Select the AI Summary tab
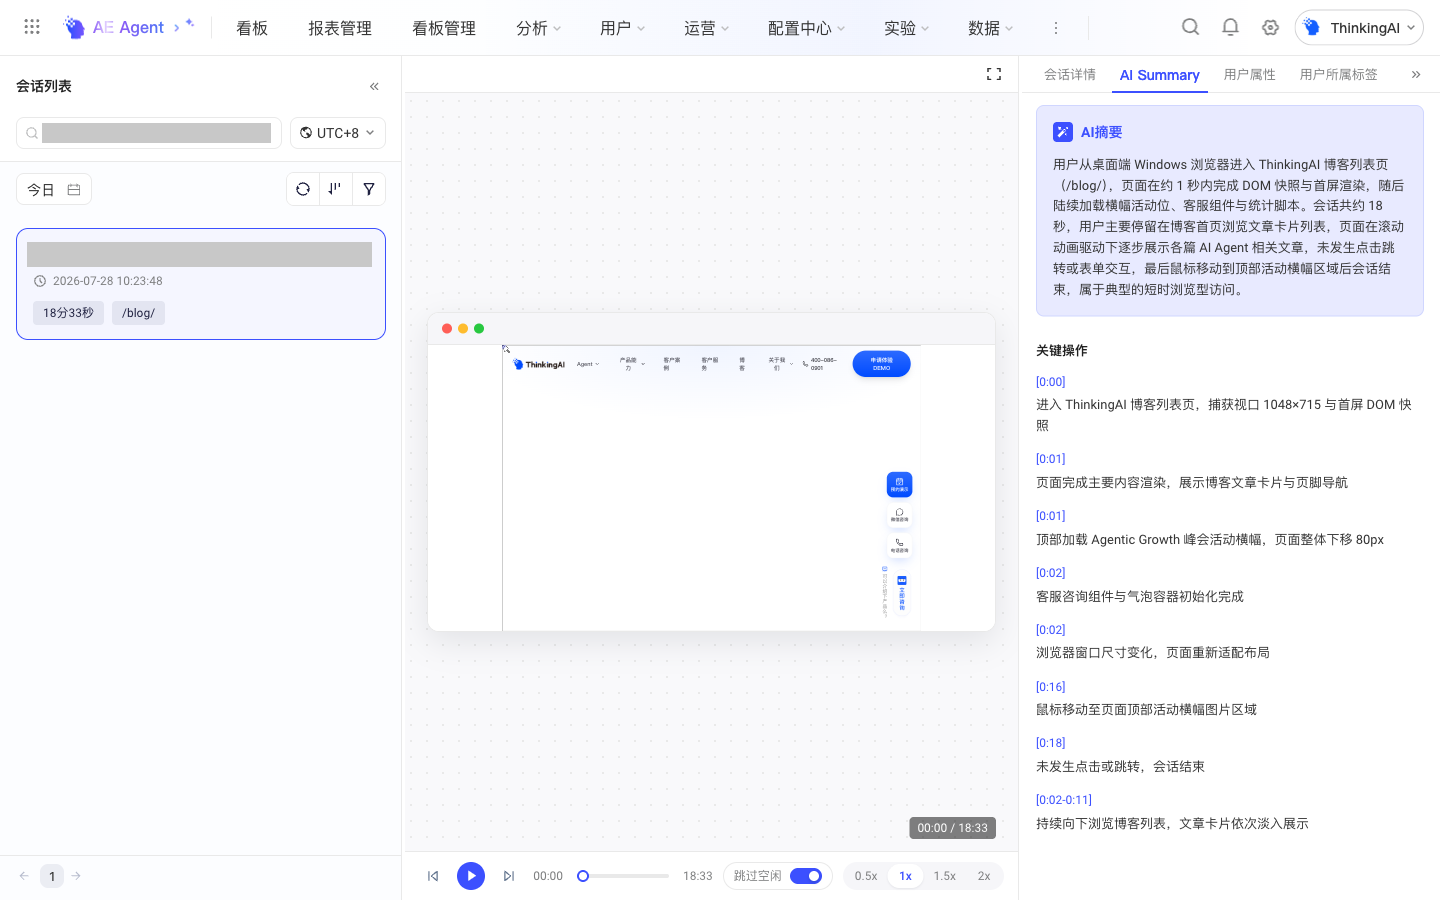The width and height of the screenshot is (1440, 900). [x=1160, y=75]
